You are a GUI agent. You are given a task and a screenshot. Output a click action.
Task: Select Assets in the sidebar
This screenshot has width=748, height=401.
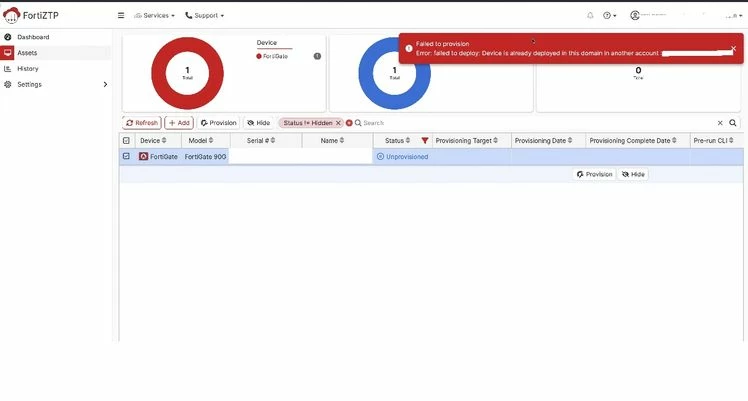pos(27,52)
